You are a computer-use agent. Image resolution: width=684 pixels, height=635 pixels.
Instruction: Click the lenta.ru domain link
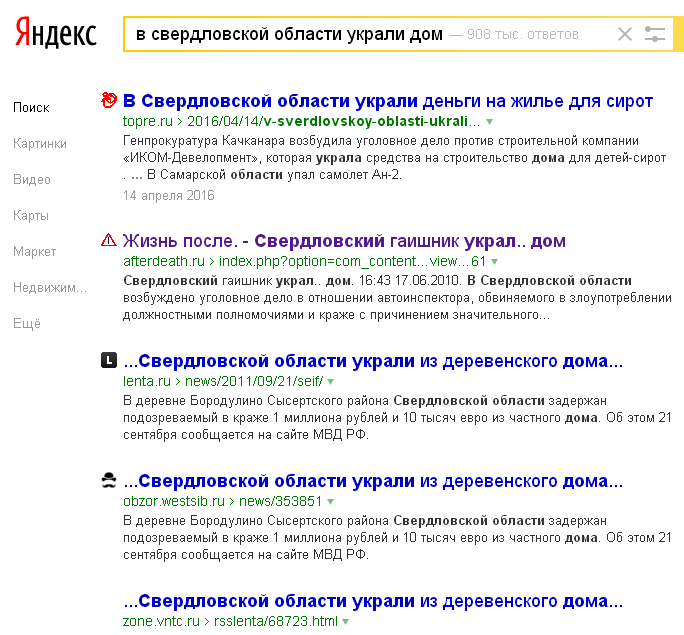pos(147,381)
